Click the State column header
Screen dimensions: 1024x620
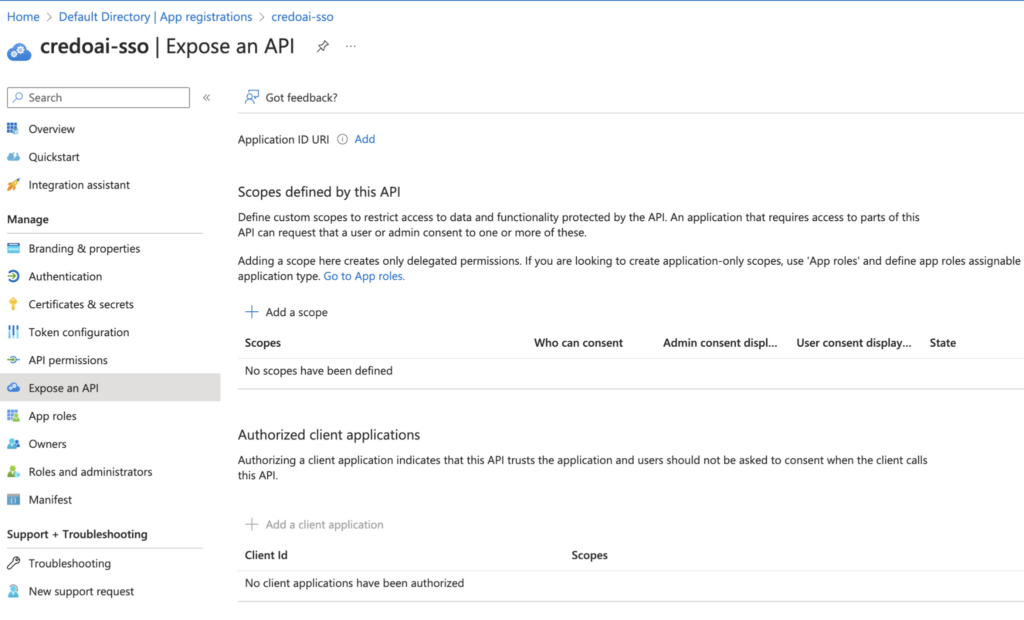click(x=942, y=342)
